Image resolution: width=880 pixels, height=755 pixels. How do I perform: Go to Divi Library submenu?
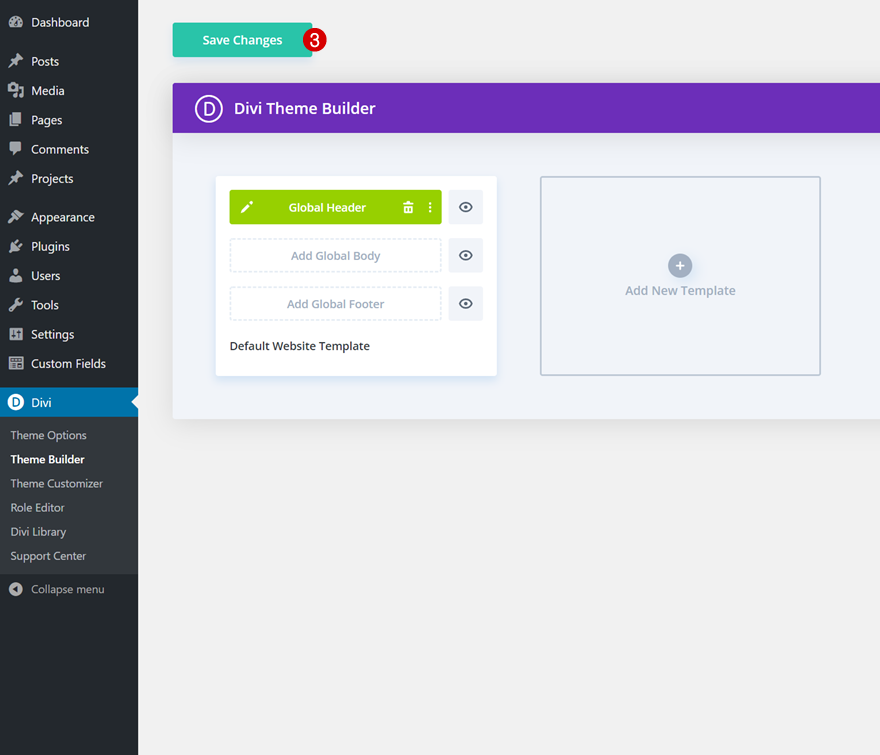[38, 532]
